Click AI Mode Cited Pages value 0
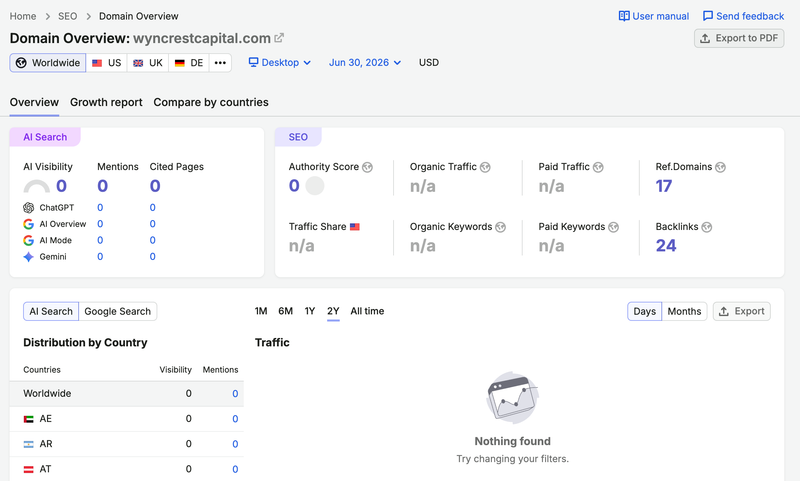This screenshot has height=481, width=800. (x=153, y=240)
